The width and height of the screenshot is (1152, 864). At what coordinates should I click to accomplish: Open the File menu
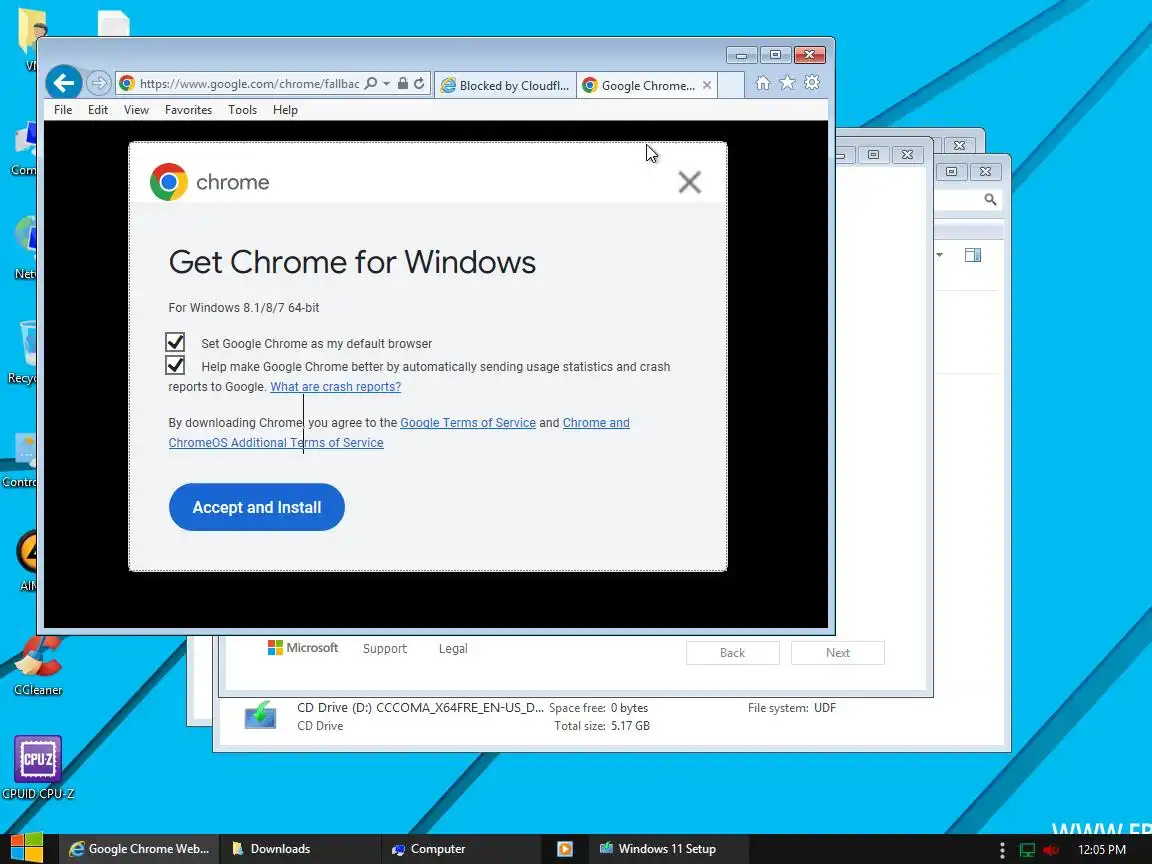point(63,109)
